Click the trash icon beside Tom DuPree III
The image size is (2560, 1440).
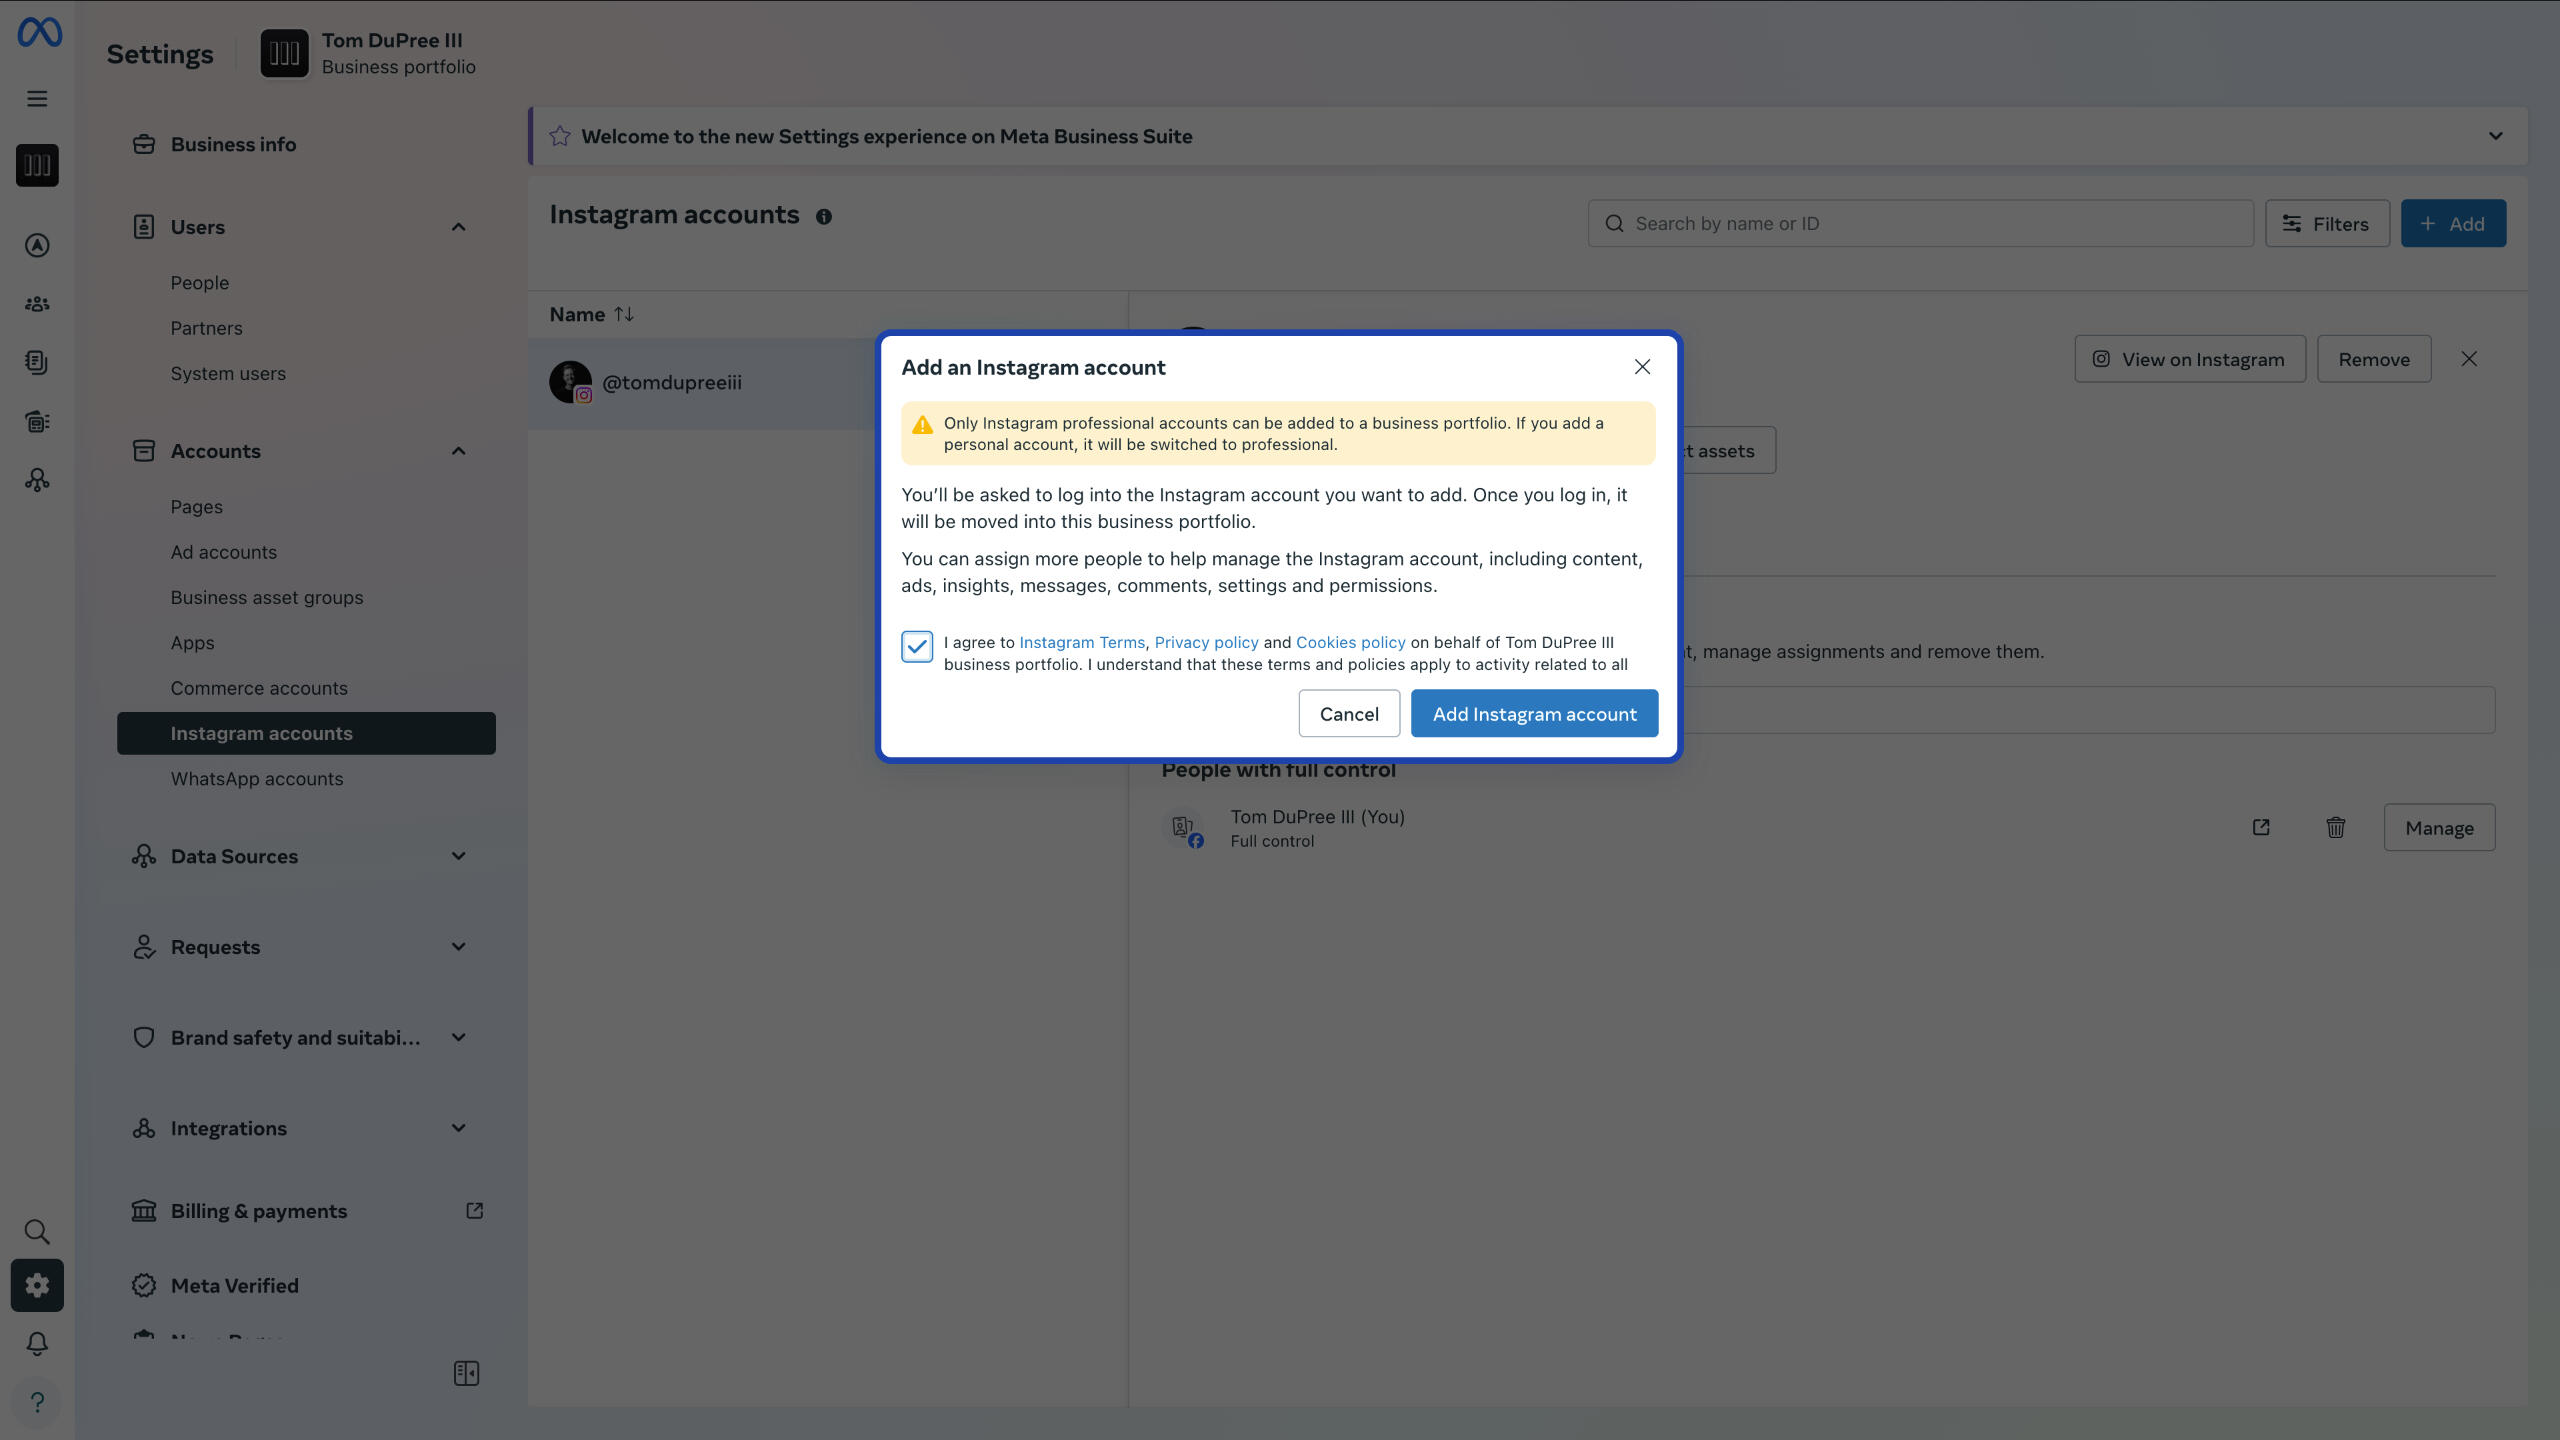(x=2335, y=827)
